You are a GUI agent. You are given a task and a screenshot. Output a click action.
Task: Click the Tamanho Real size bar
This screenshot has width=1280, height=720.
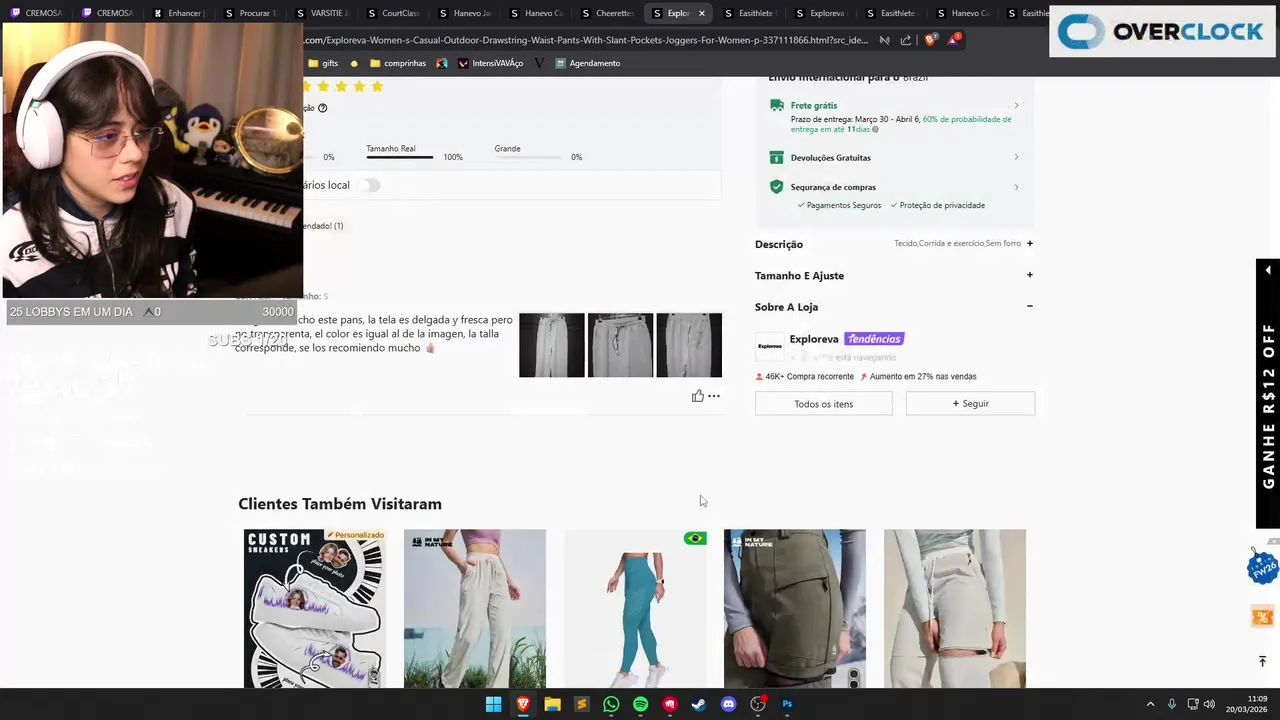[x=400, y=157]
